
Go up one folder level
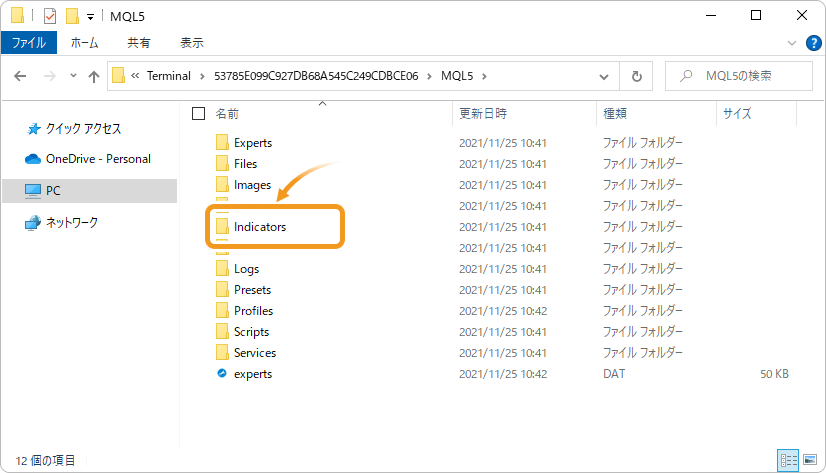(94, 76)
